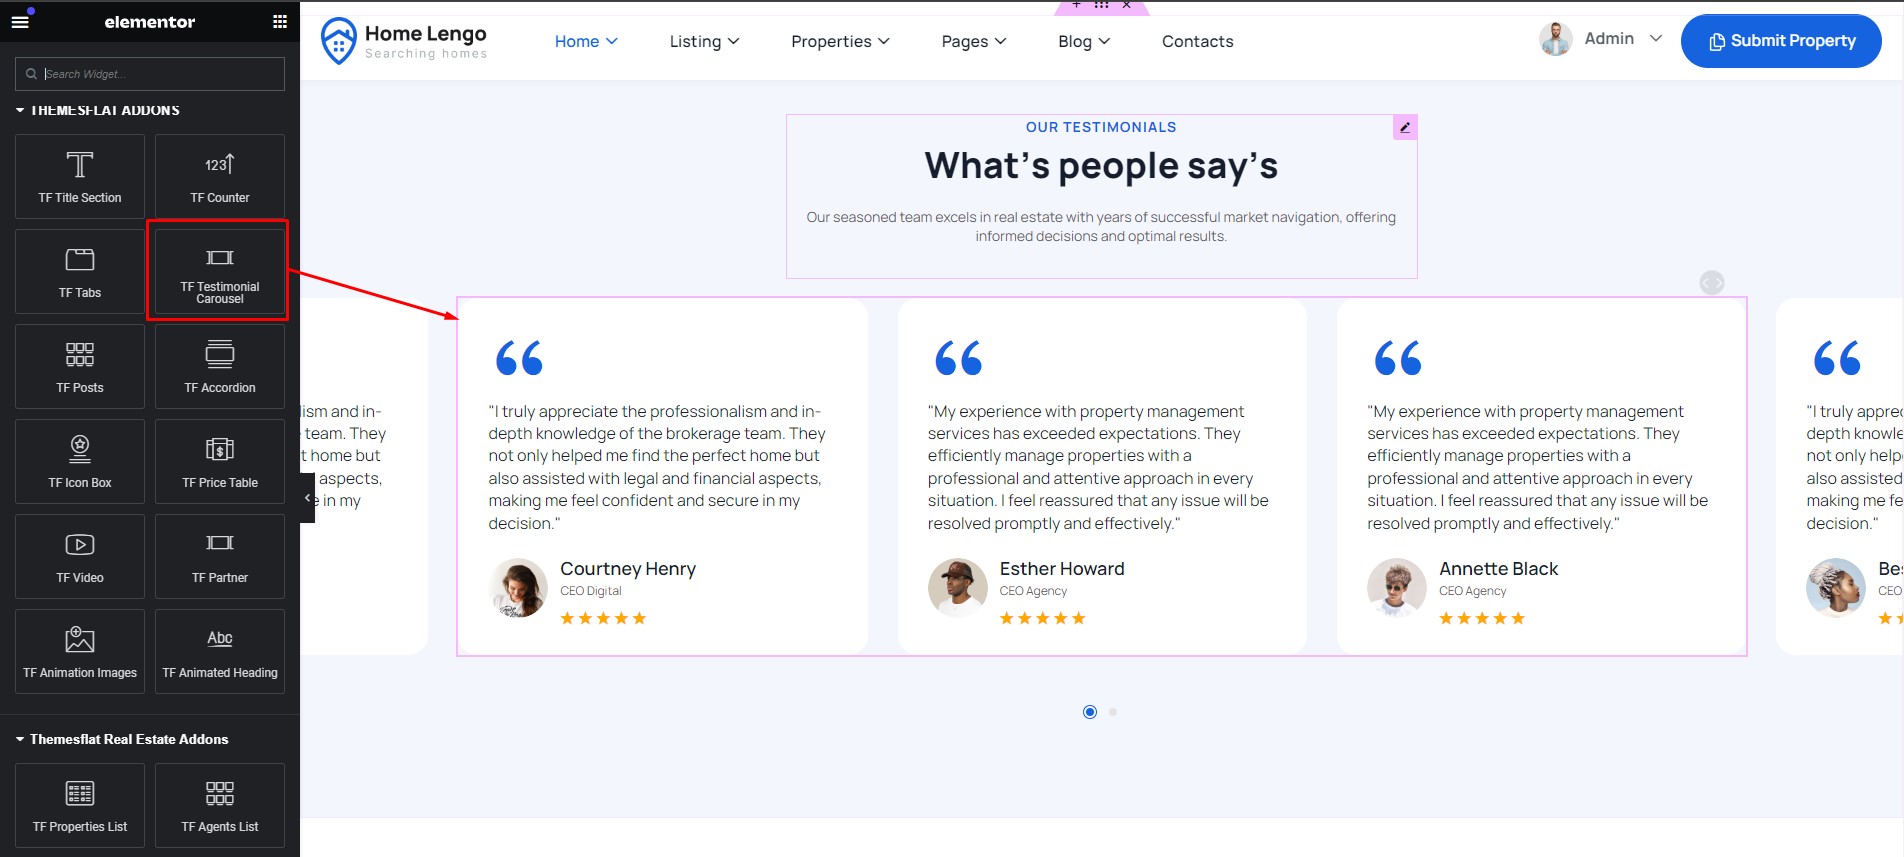Open the Listing menu dropdown
This screenshot has height=857, width=1904.
coord(705,41)
